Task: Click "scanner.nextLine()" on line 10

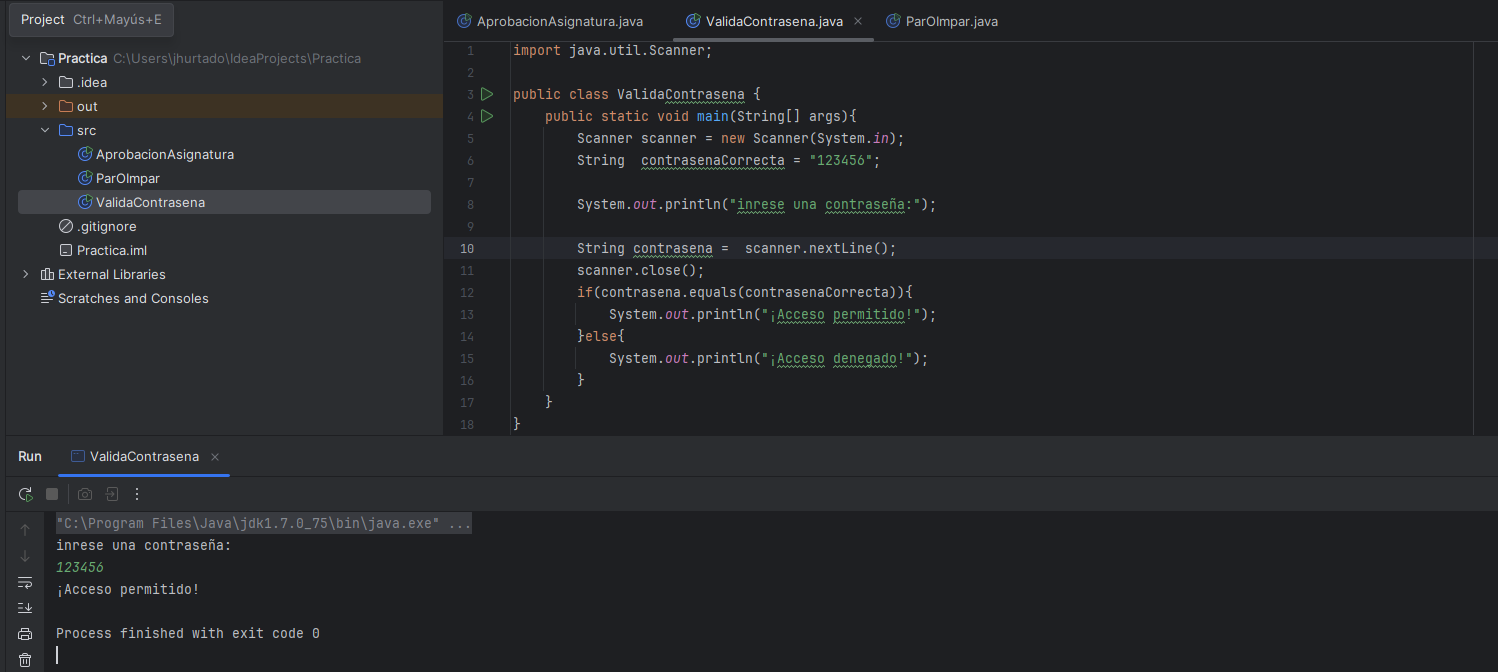Action: [817, 248]
